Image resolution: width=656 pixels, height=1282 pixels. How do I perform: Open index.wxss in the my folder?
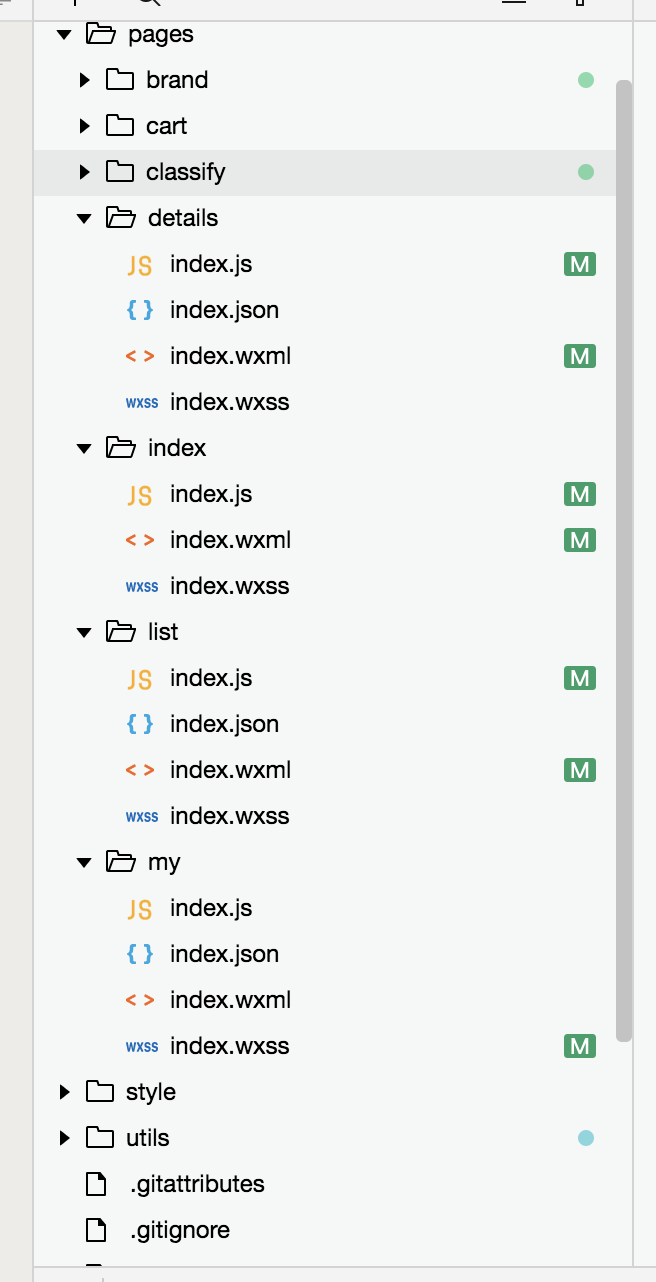(x=230, y=1047)
